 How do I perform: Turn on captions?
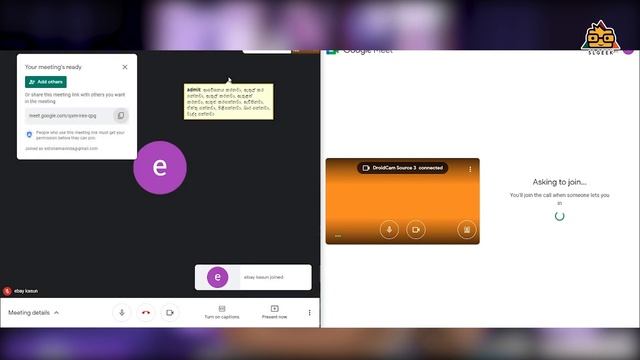tap(222, 312)
